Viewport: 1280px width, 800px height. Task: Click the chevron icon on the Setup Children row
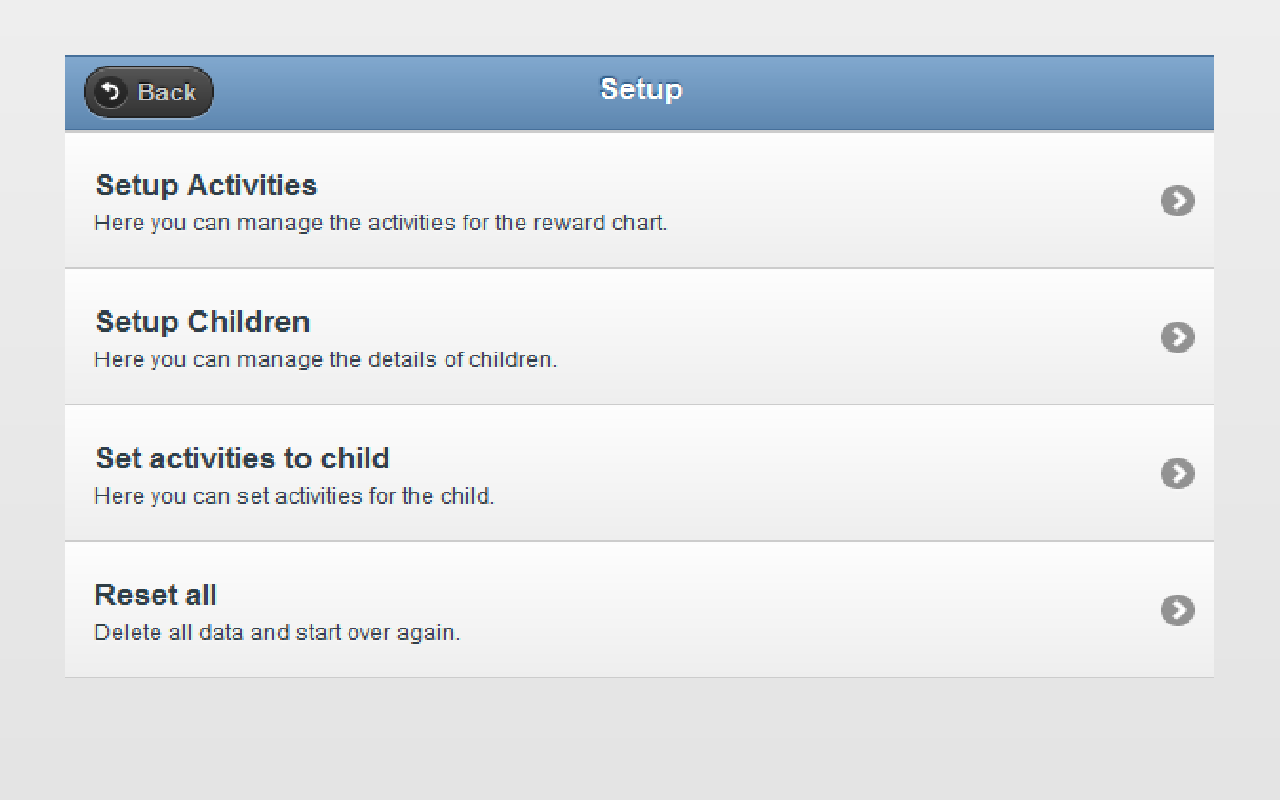tap(1178, 337)
